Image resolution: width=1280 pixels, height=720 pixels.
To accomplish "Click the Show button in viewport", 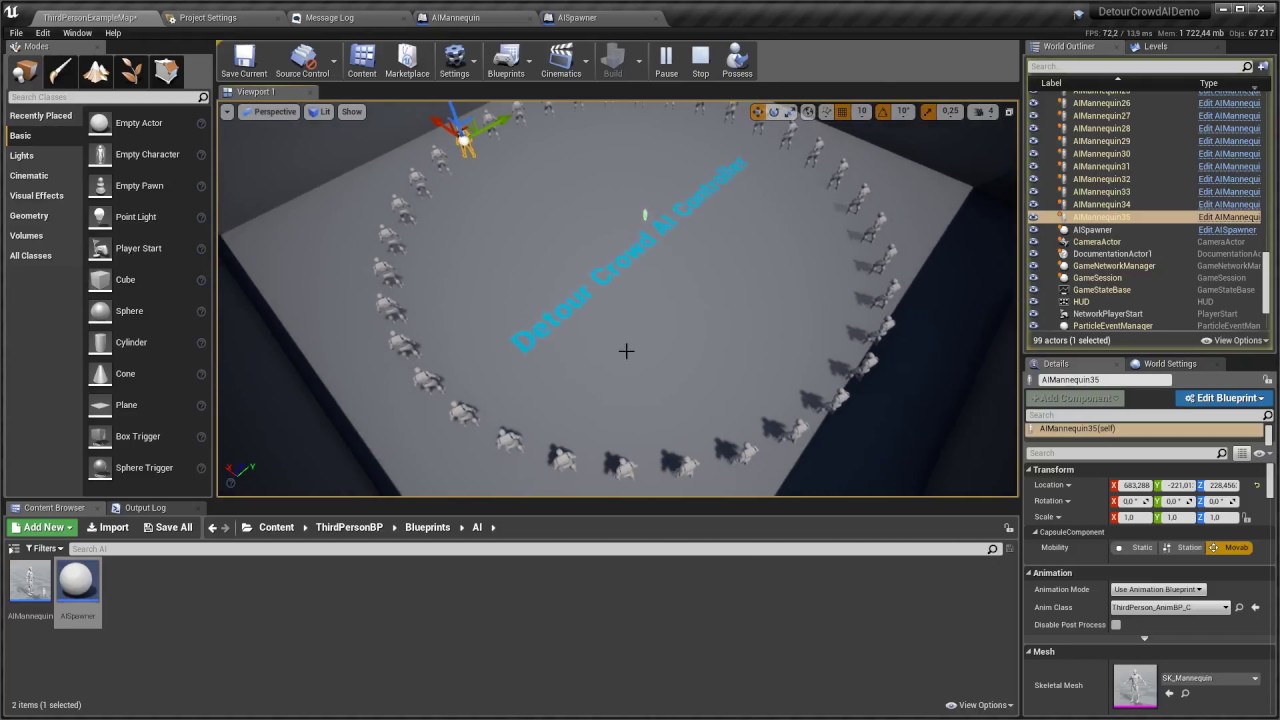I will (352, 112).
